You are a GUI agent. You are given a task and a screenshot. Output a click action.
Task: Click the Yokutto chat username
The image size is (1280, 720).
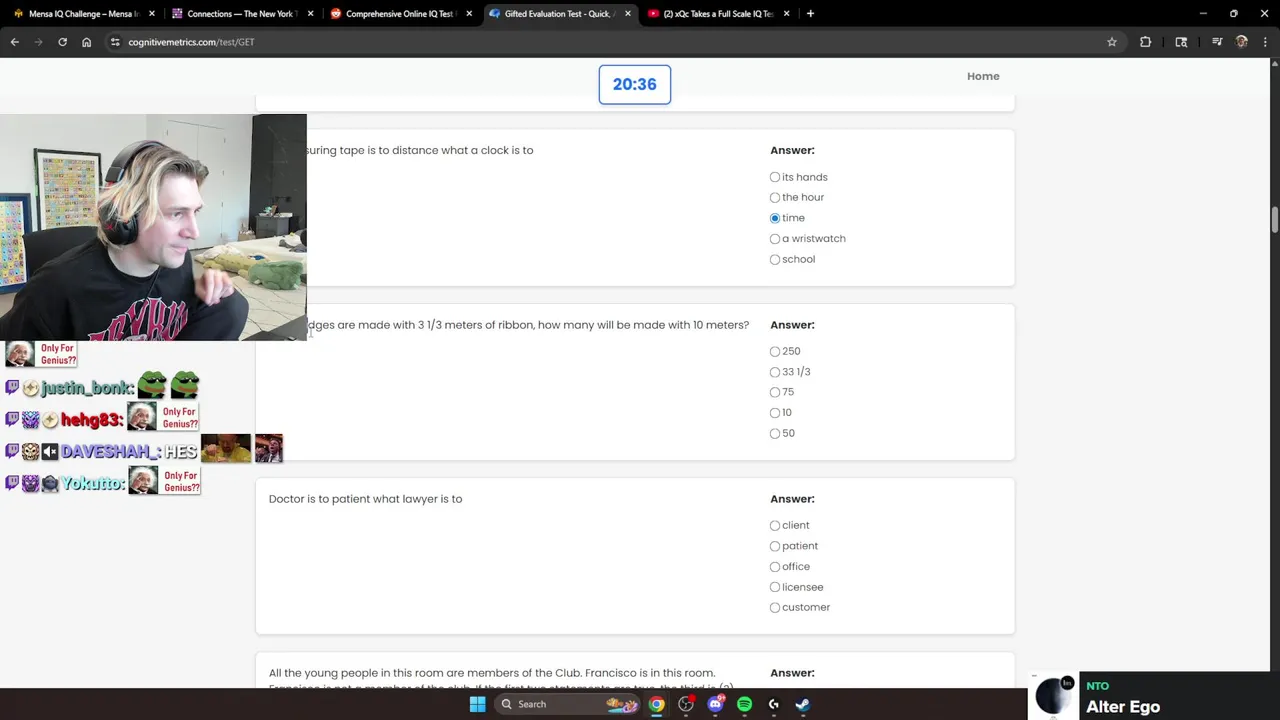click(x=92, y=483)
